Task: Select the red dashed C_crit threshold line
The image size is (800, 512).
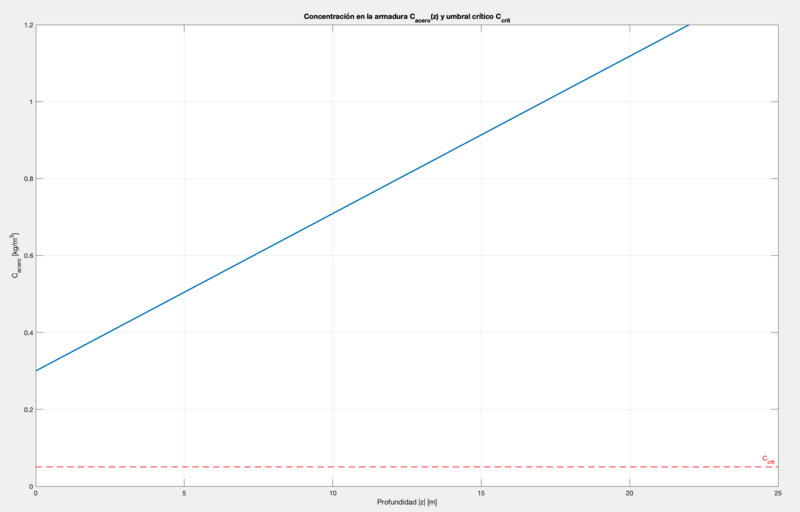Action: [400, 467]
